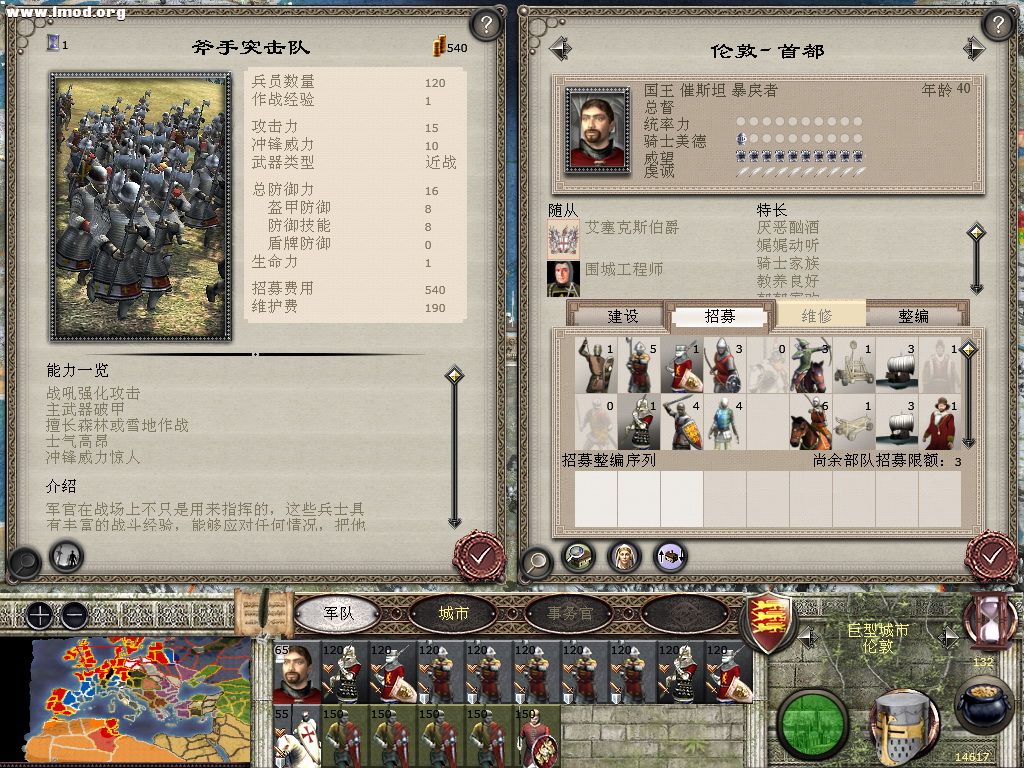The image size is (1024, 768).
Task: Click down arrow of unit description scrollbar
Action: (455, 520)
